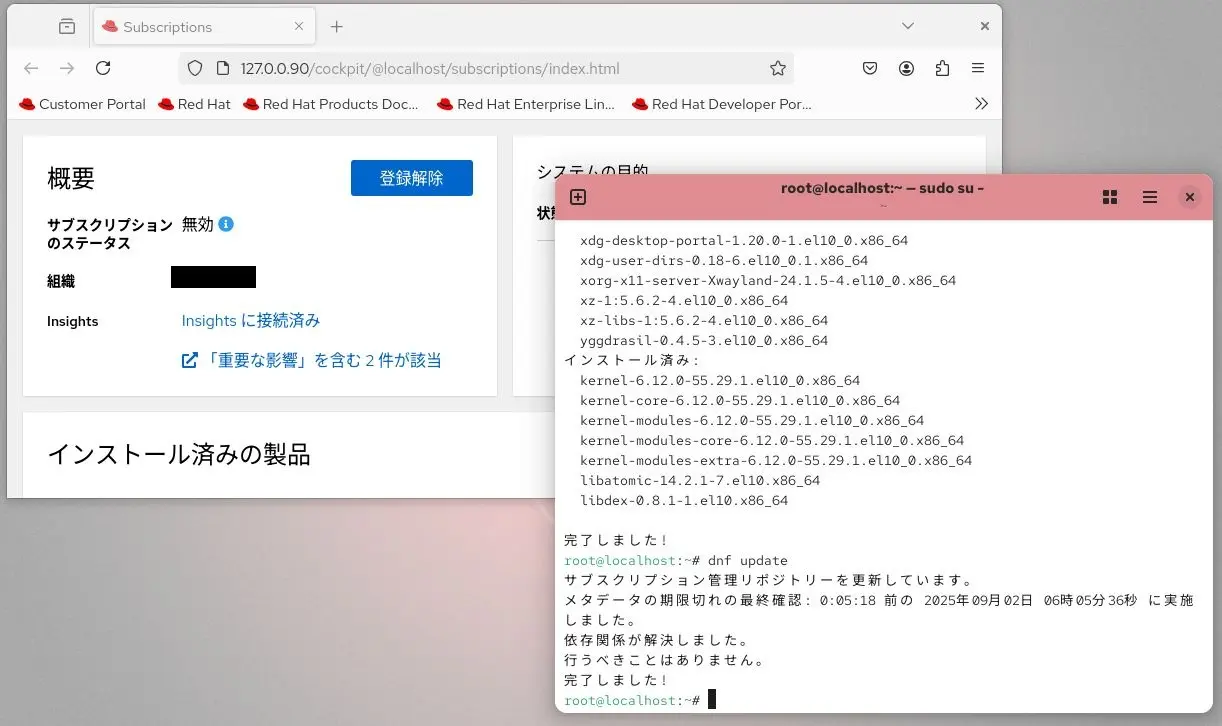Open the extensions puzzle piece icon
1222x726 pixels.
[941, 68]
